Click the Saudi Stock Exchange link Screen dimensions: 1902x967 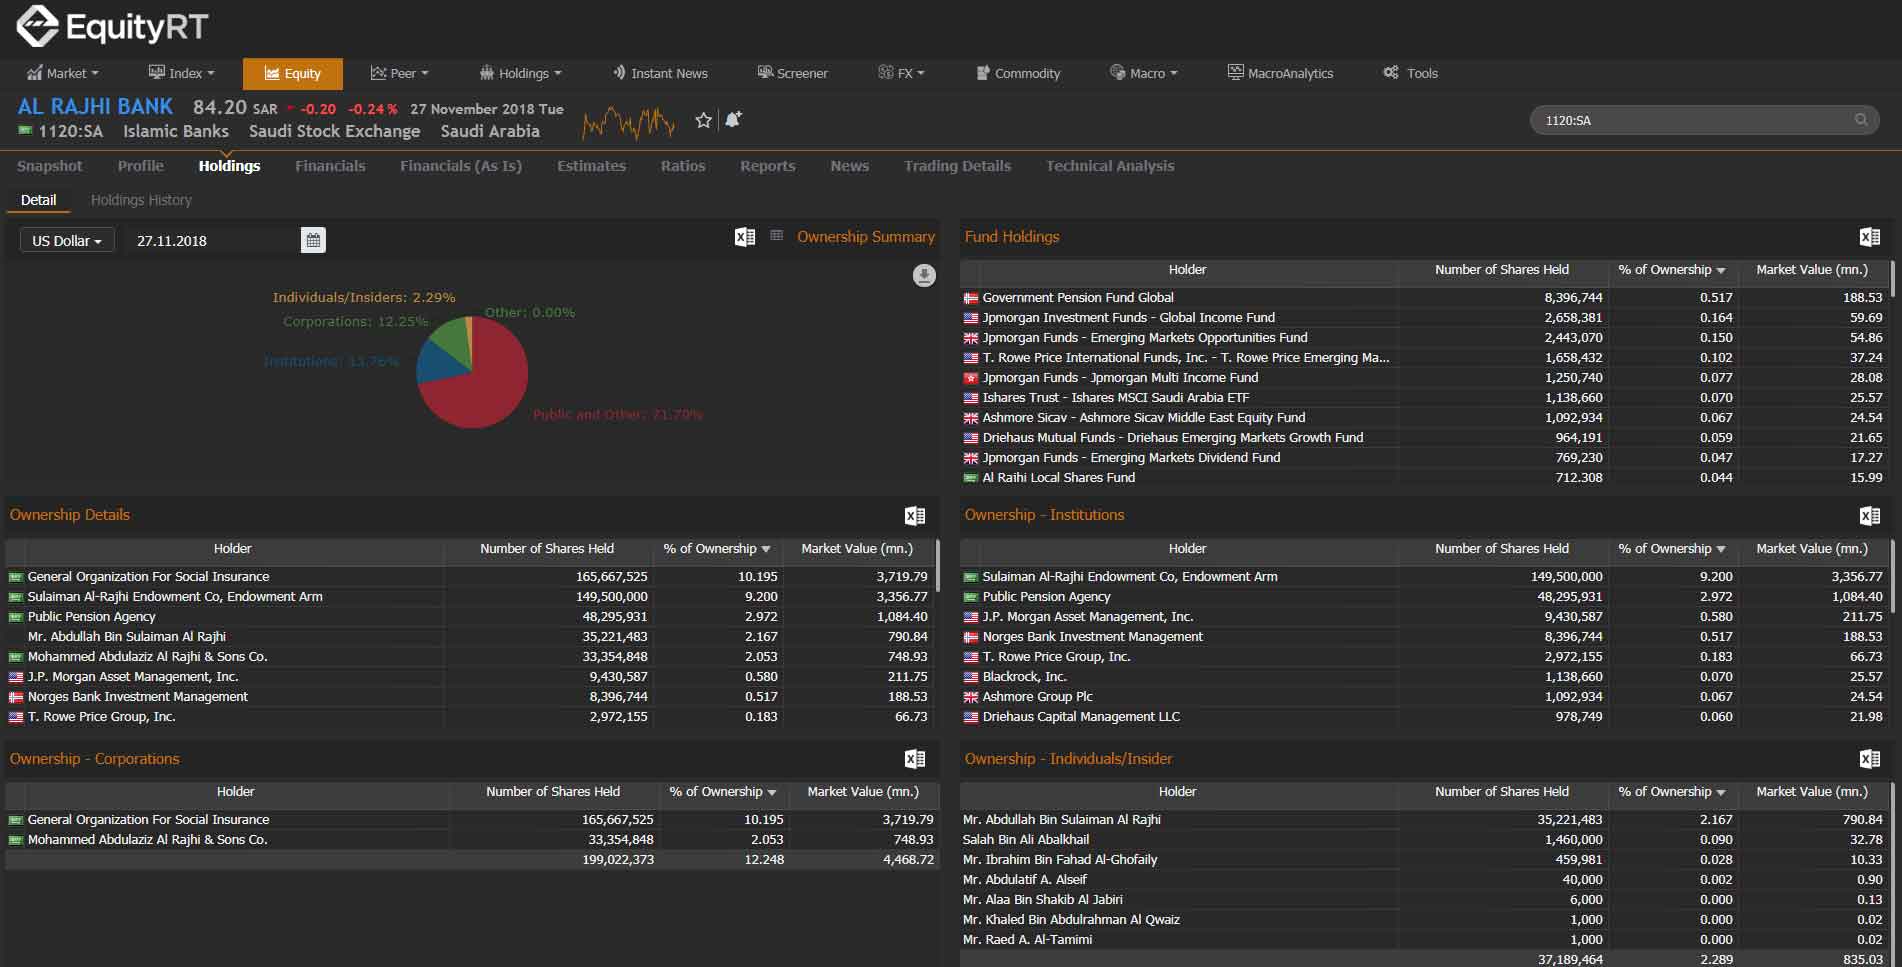[x=334, y=131]
